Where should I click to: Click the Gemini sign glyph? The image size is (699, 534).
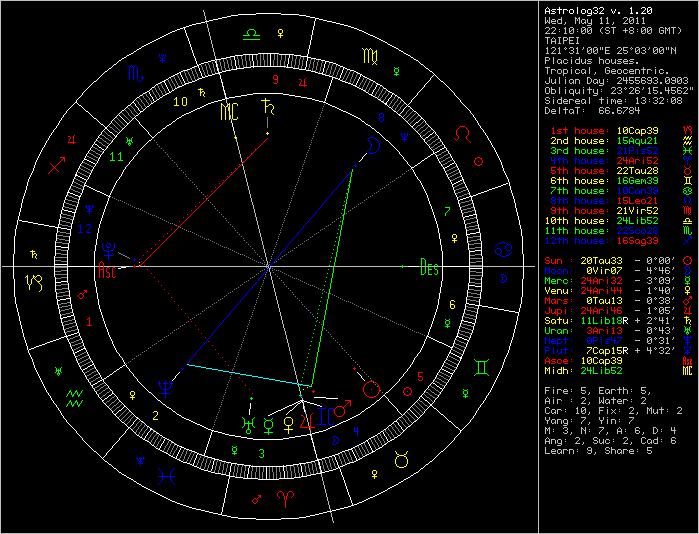483,368
